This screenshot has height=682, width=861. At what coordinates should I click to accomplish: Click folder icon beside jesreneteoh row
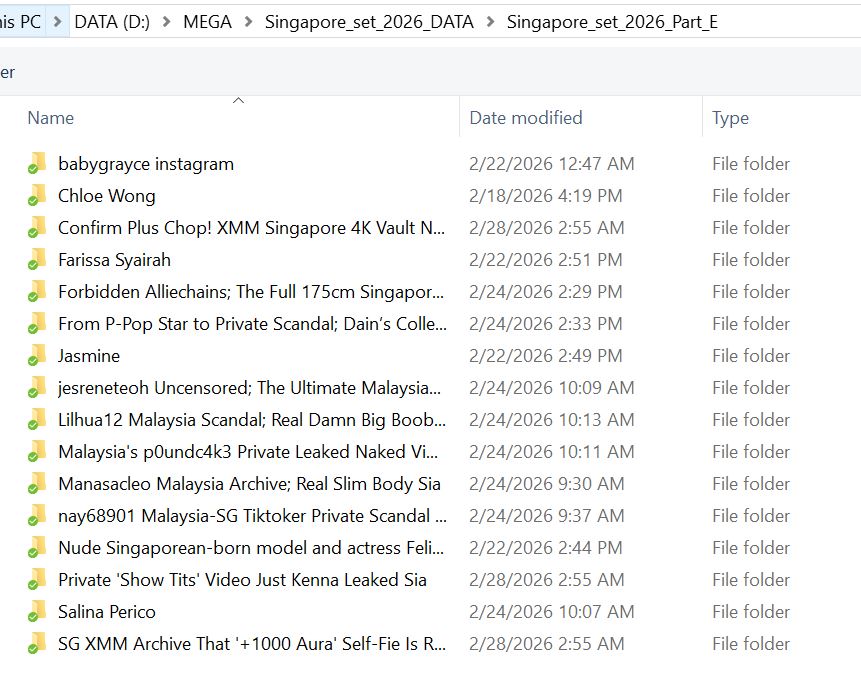point(37,388)
